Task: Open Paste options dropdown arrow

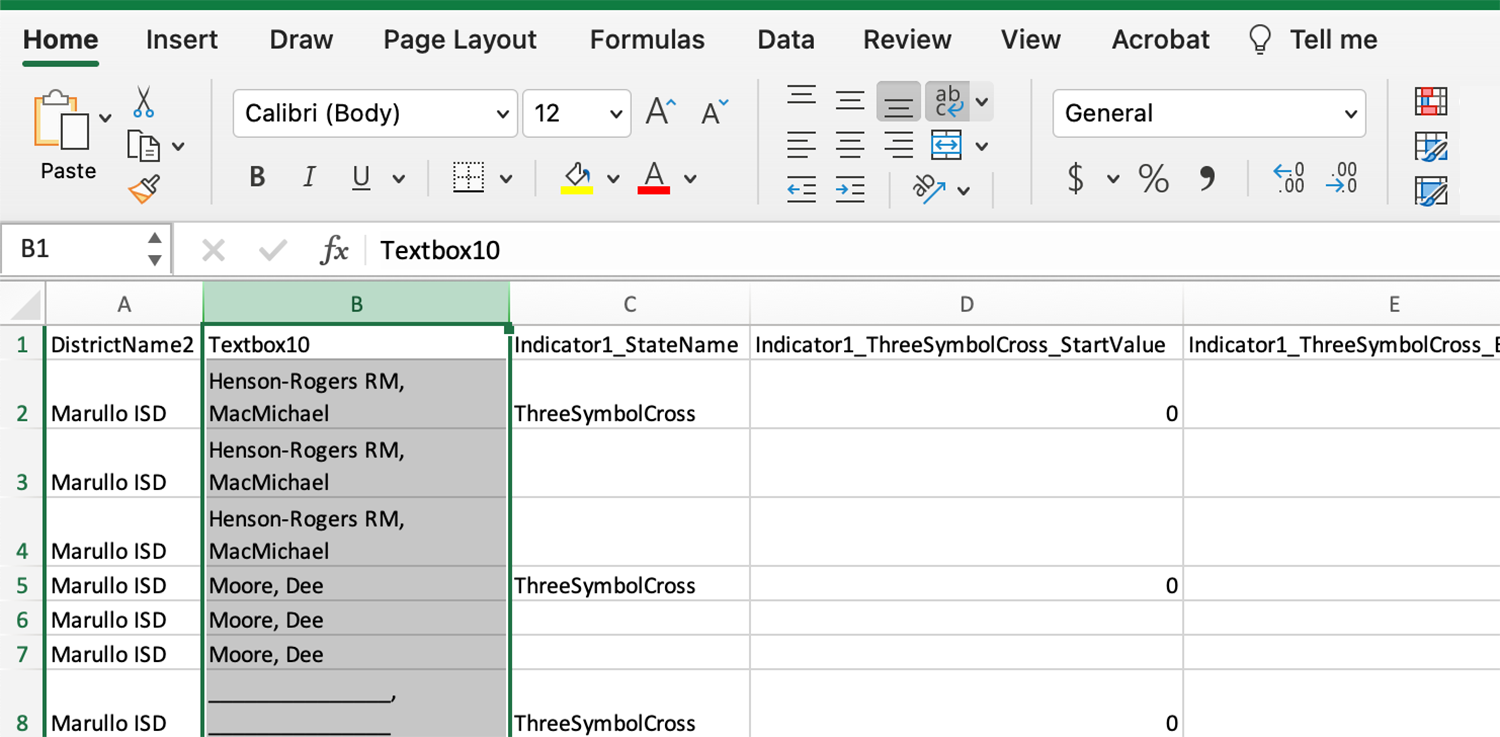Action: tap(106, 118)
